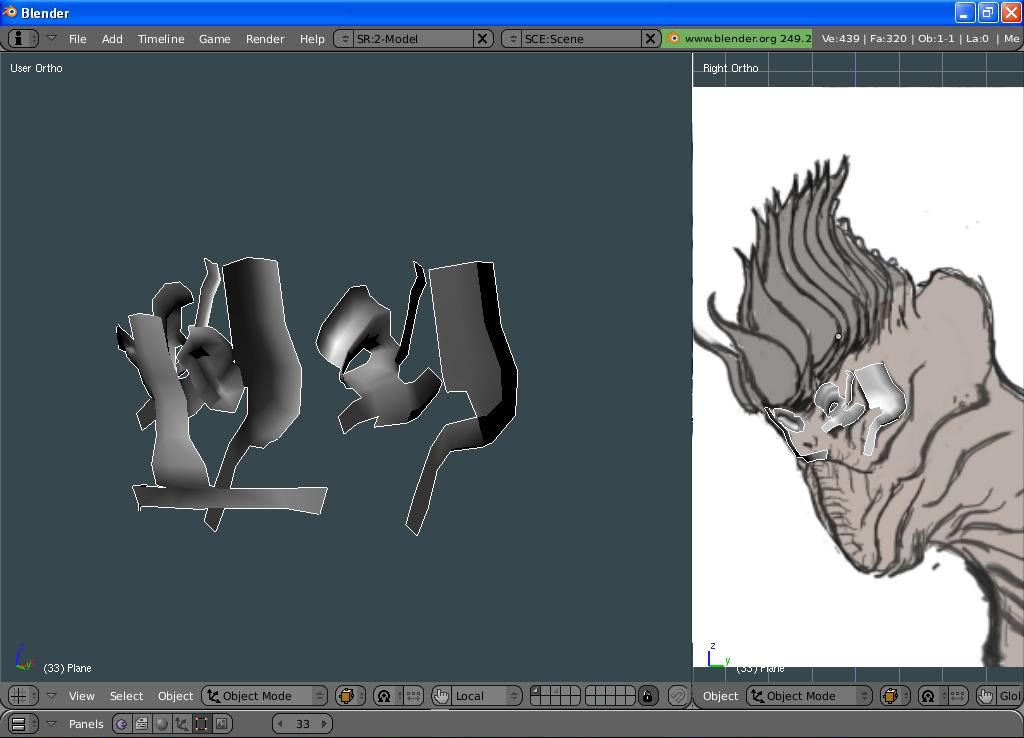Toggle move object centers only button
The width and height of the screenshot is (1024, 738).
[x=412, y=696]
